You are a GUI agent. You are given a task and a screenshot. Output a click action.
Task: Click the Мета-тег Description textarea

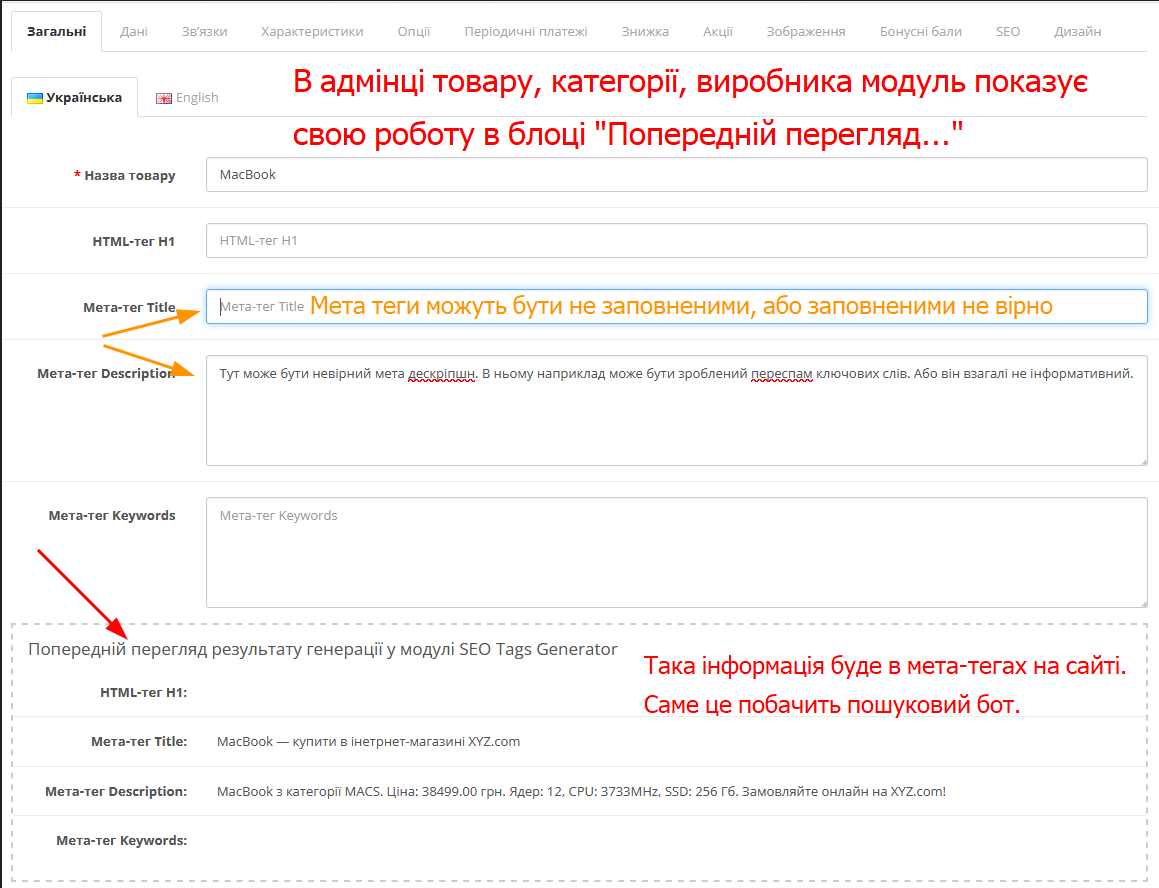[x=676, y=410]
